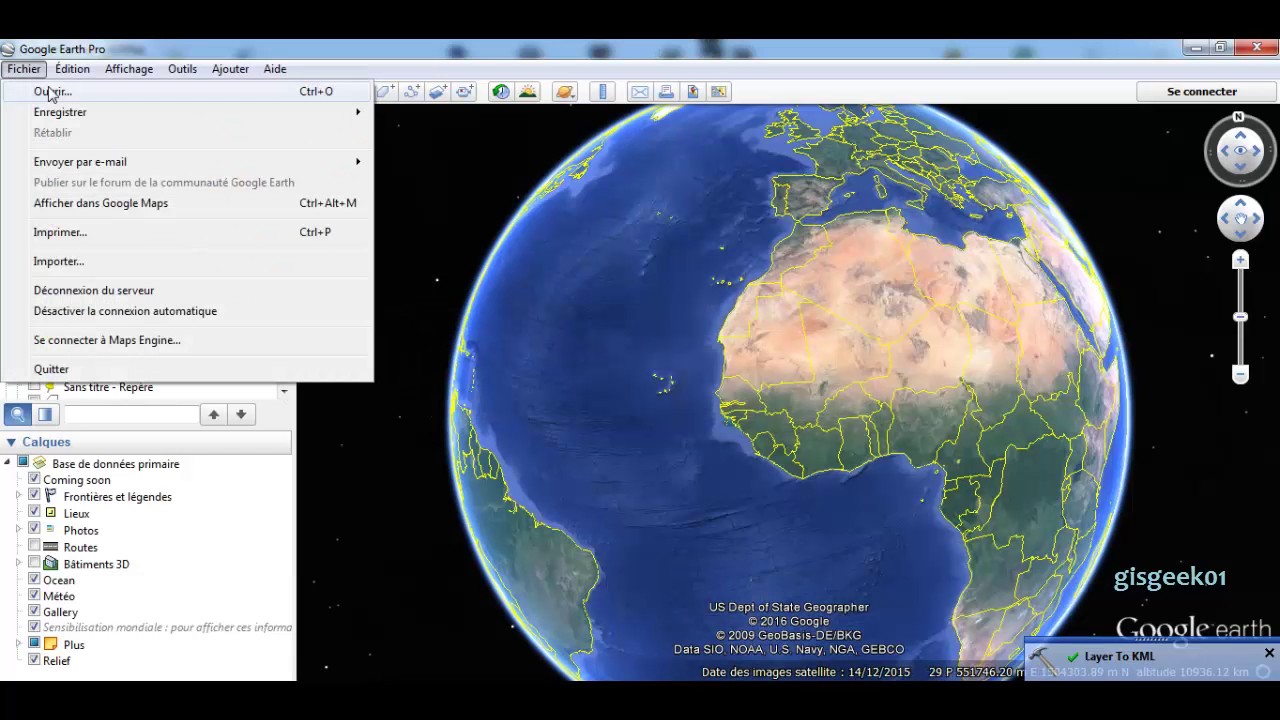Image resolution: width=1280 pixels, height=720 pixels.
Task: Uncheck the Météo layer
Action: pyautogui.click(x=34, y=595)
